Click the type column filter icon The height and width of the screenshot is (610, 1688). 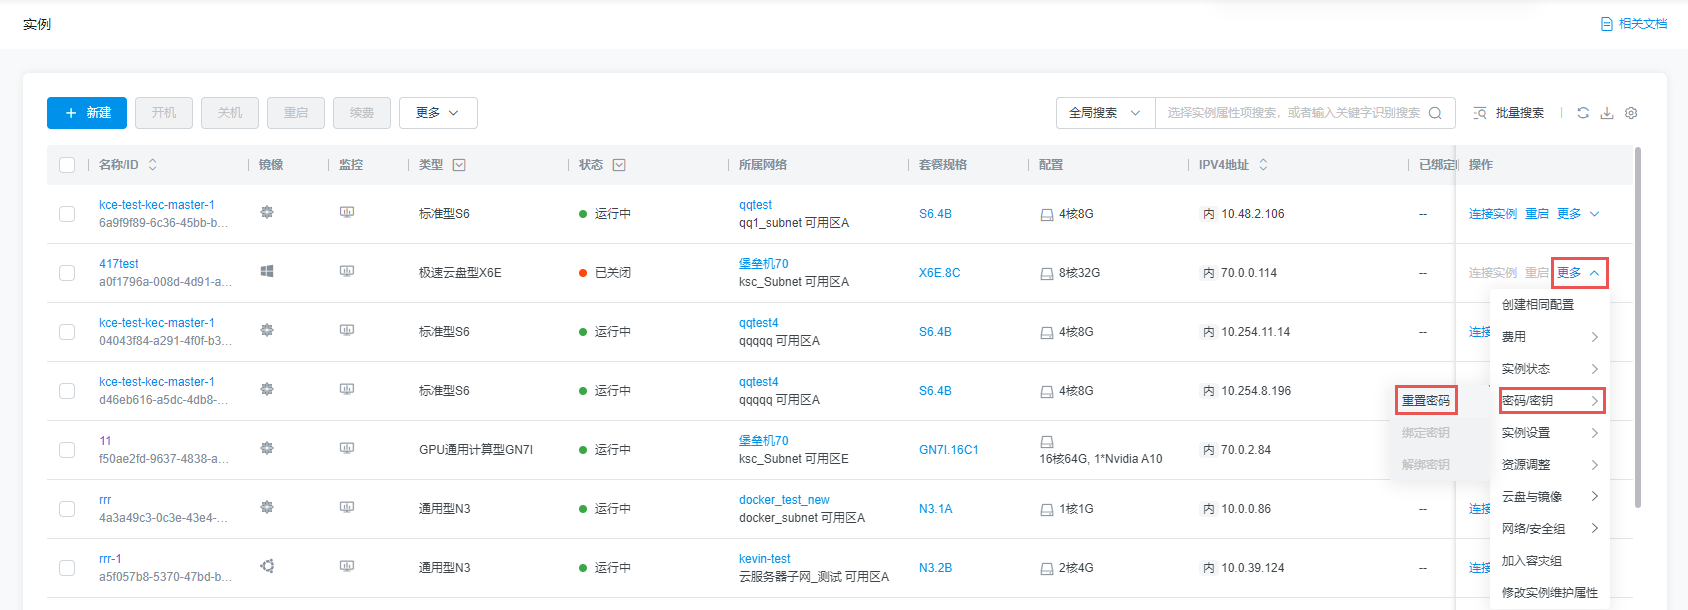coord(459,165)
